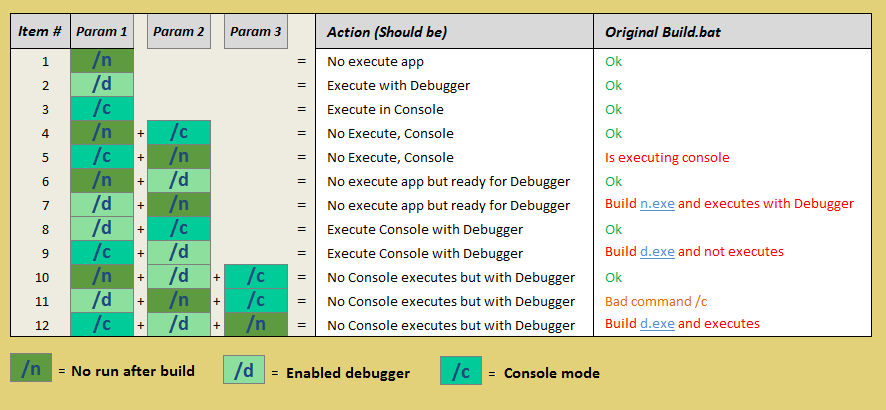Pick the /c Console mode legend swatch
The height and width of the screenshot is (410, 886).
point(460,371)
